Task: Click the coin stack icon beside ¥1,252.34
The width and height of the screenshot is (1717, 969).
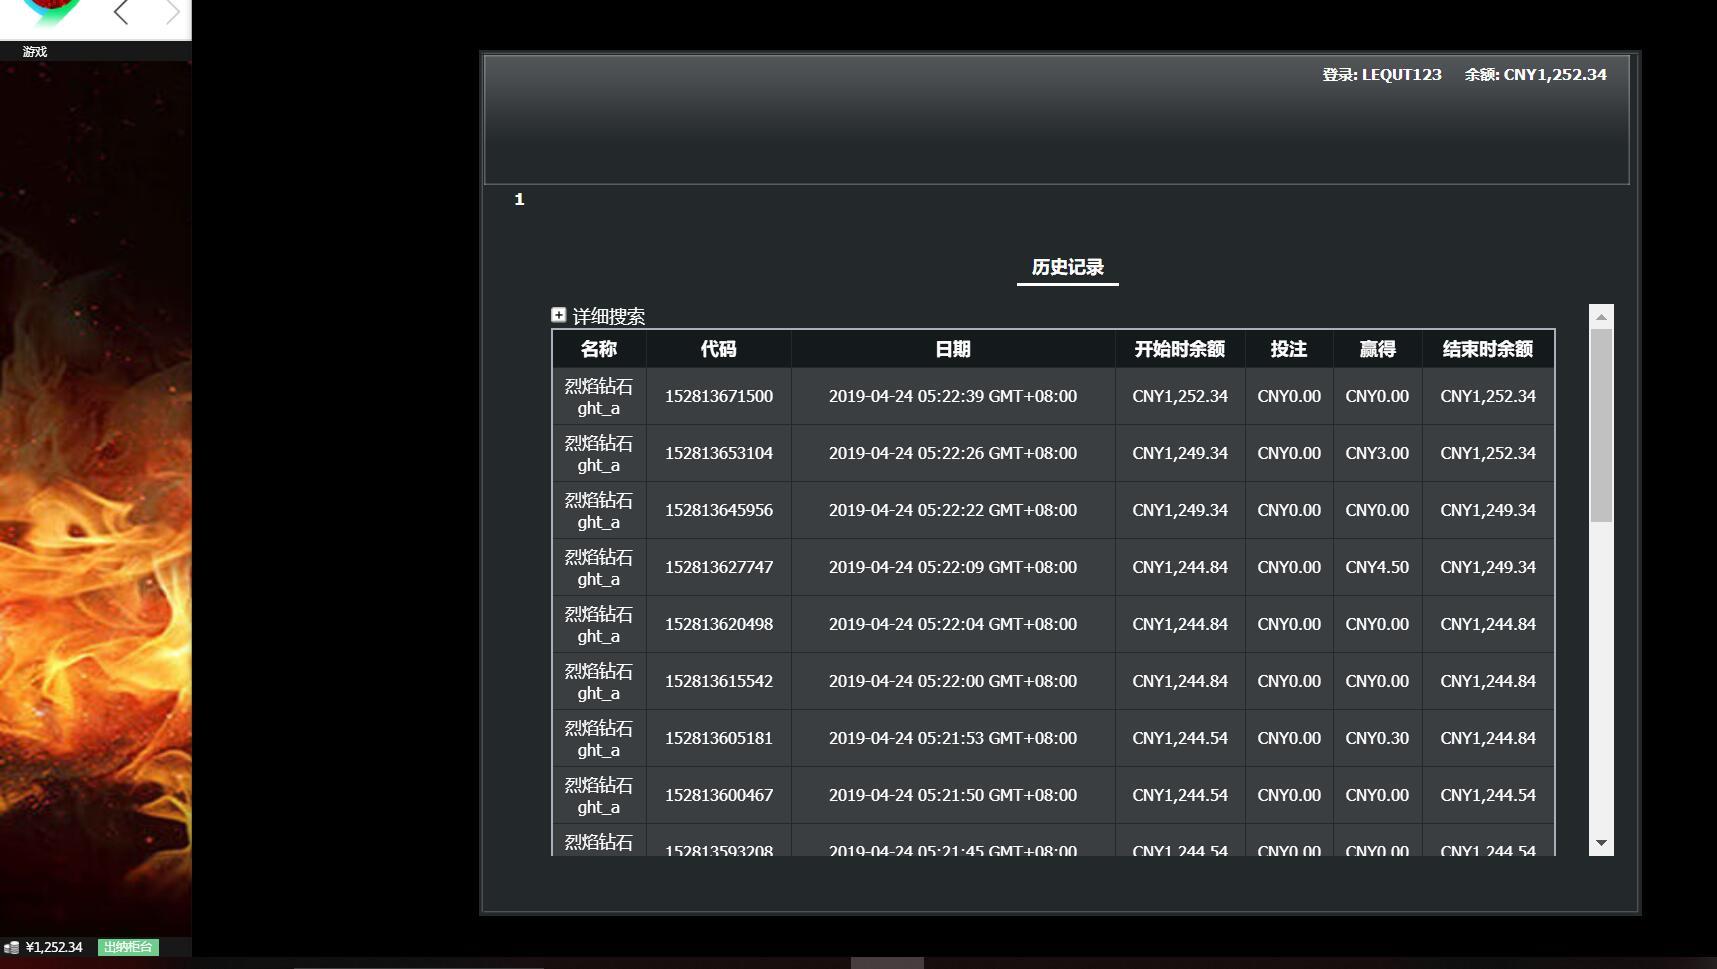Action: point(12,947)
